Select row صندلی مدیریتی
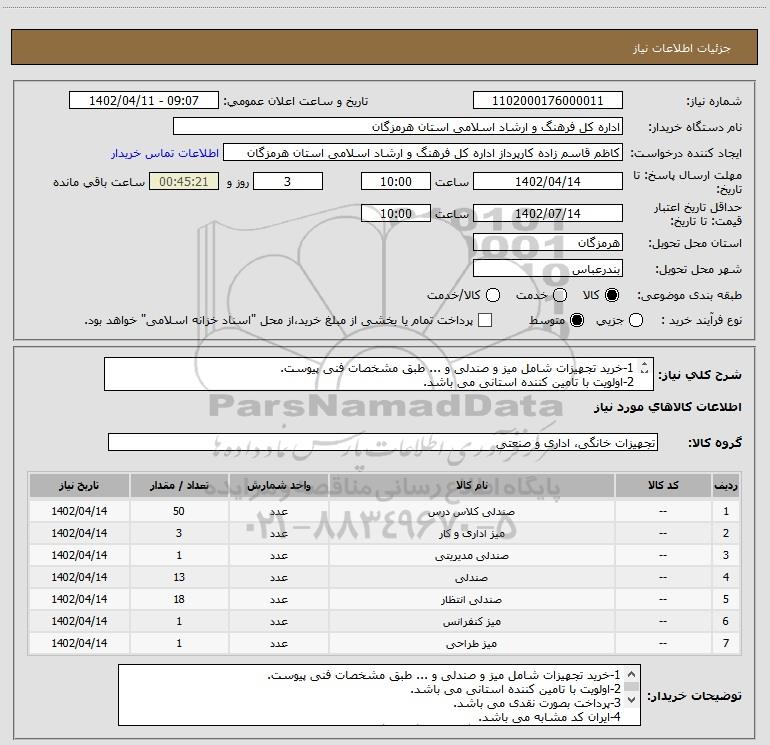This screenshot has width=770, height=745. 385,555
